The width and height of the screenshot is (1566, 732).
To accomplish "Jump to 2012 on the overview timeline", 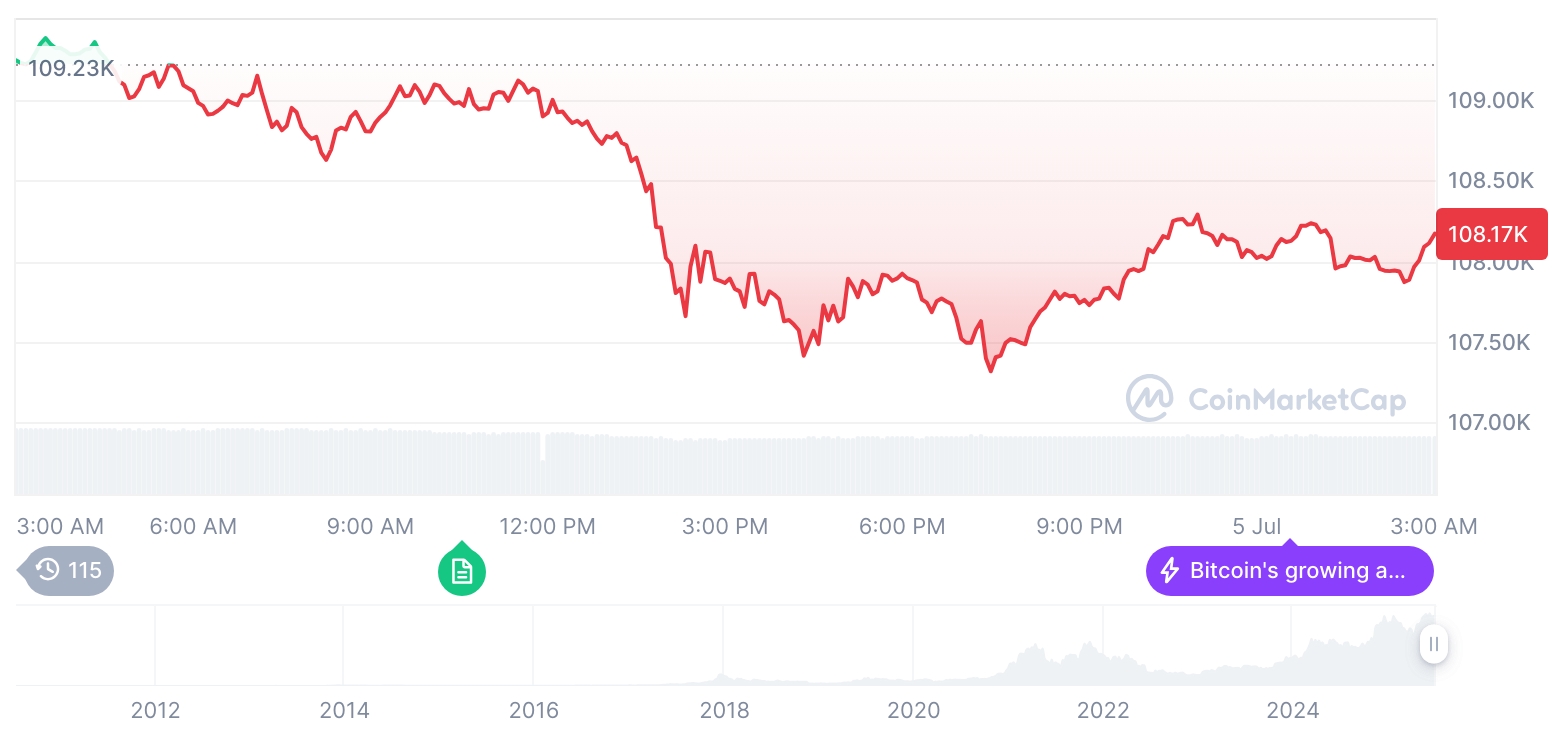I will point(155,710).
